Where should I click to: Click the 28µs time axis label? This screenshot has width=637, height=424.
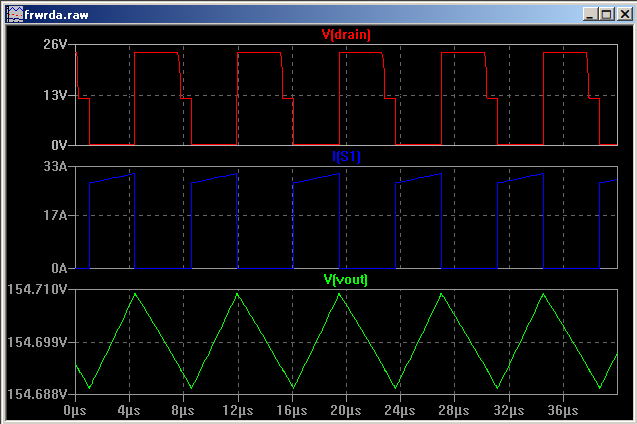(x=454, y=411)
